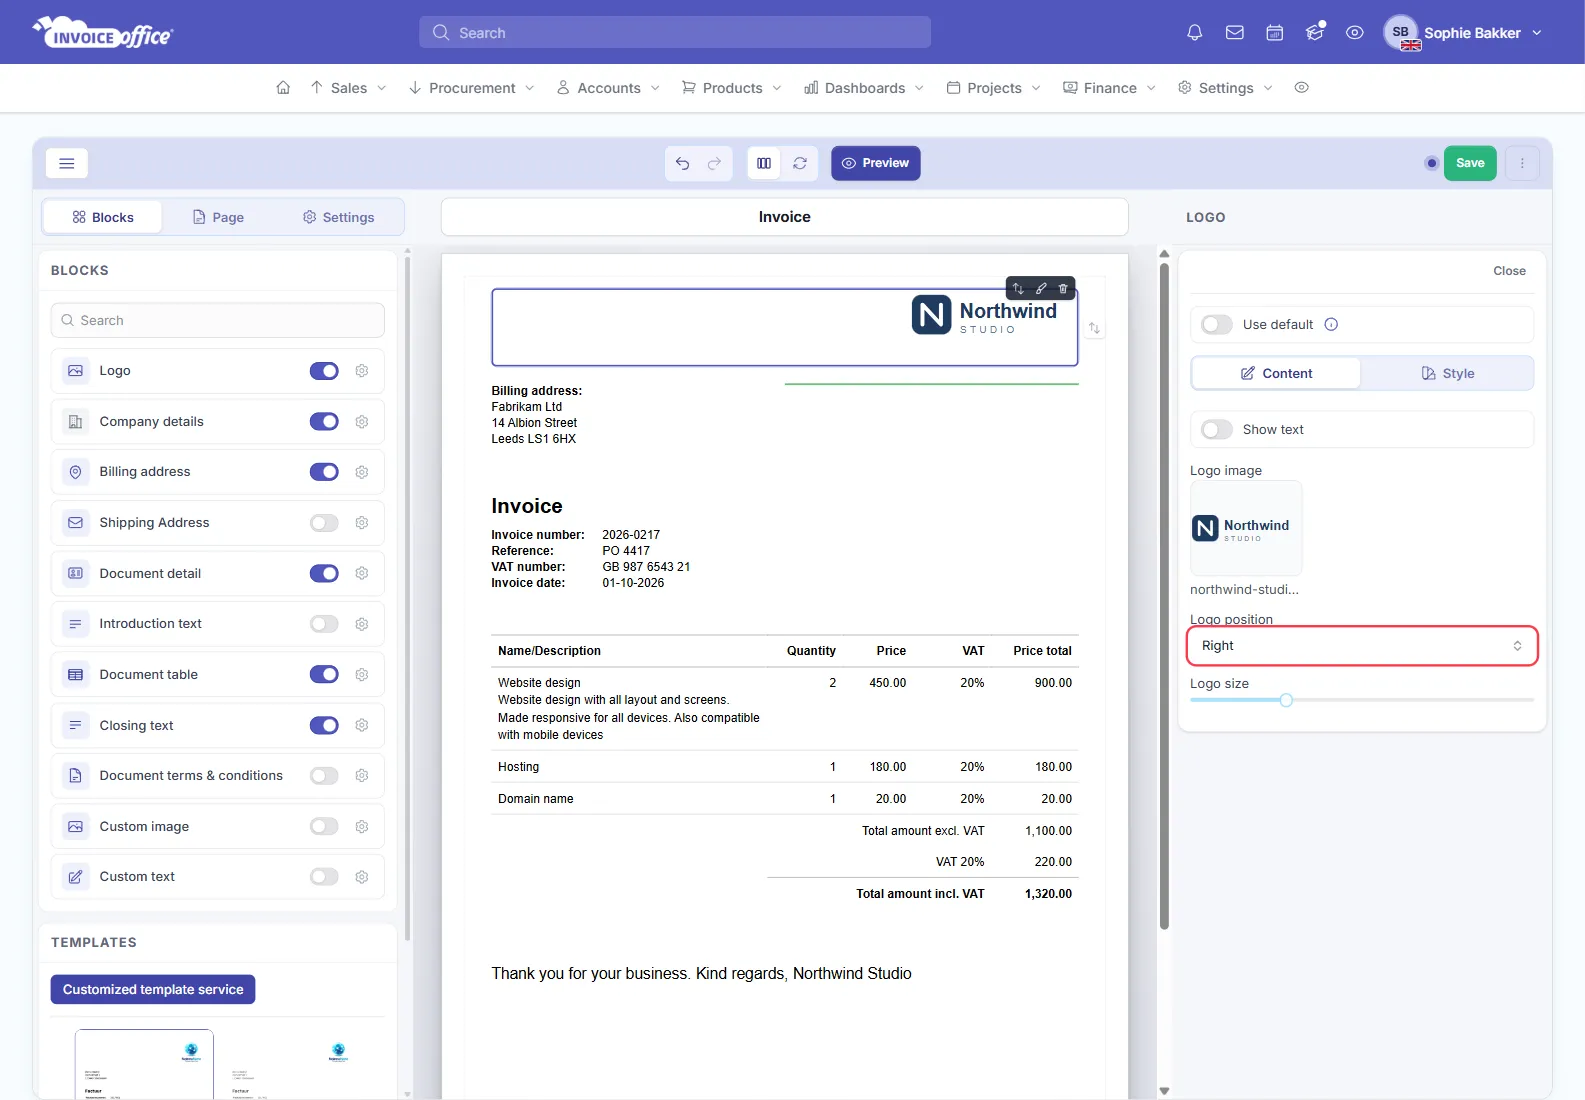The image size is (1585, 1100).
Task: Expand the Procurement menu
Action: coord(471,88)
